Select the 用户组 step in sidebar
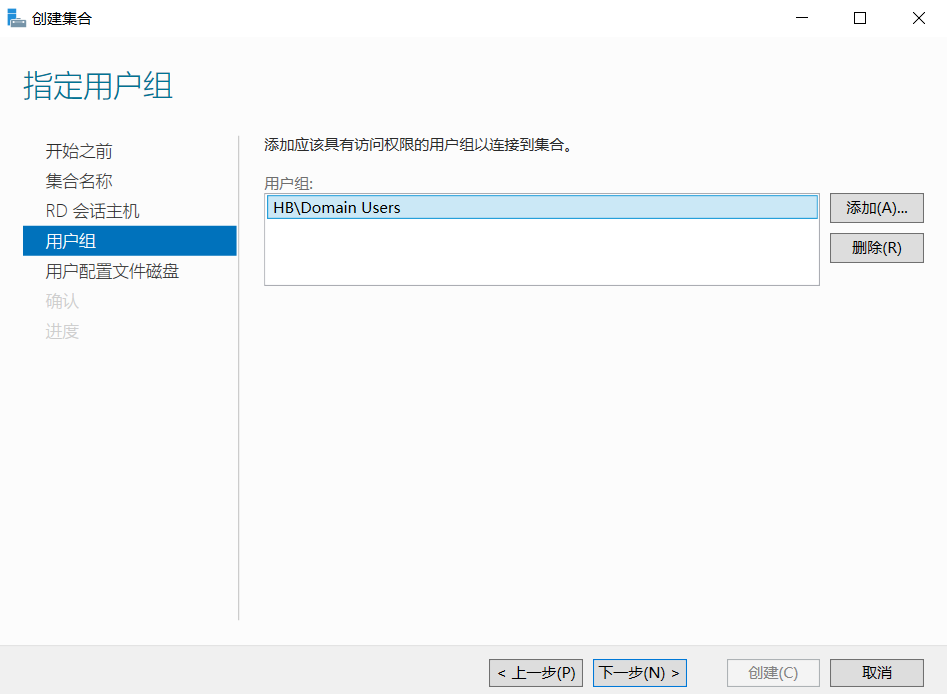Viewport: 947px width, 694px height. click(130, 241)
